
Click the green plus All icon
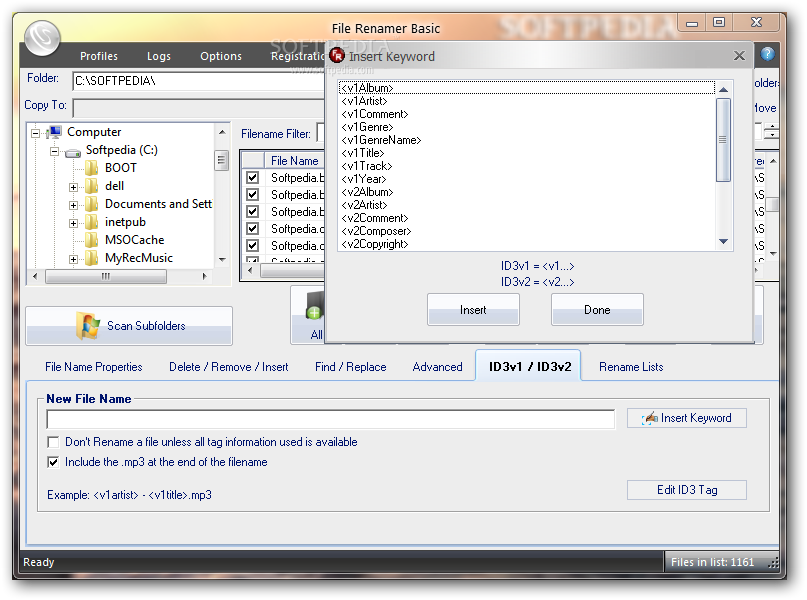(x=314, y=312)
